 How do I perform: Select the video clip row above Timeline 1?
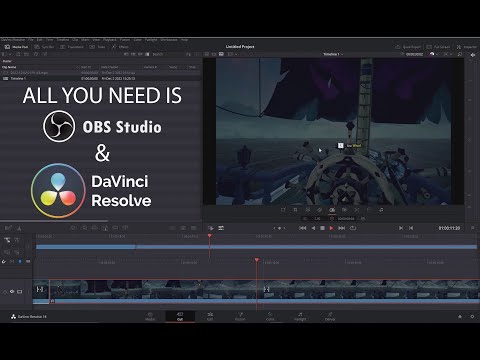pyautogui.click(x=100, y=72)
